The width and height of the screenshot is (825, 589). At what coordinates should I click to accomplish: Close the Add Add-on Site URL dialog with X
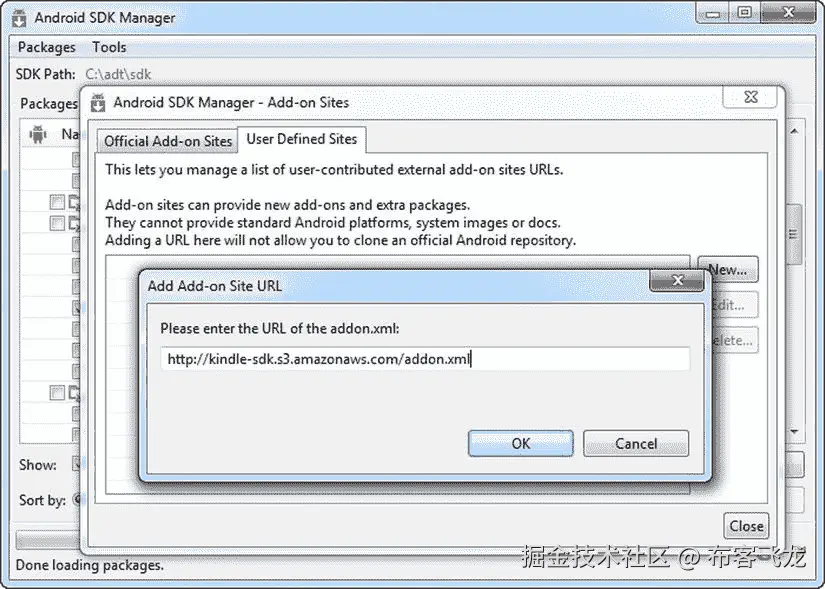click(678, 281)
